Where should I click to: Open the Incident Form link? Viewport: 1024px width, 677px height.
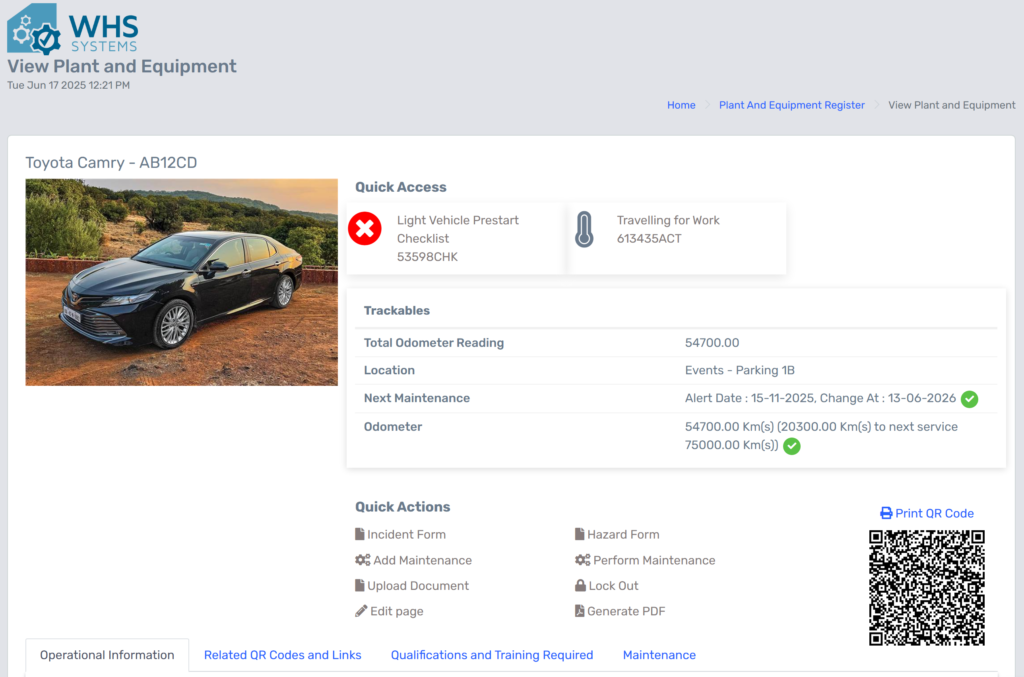click(406, 535)
